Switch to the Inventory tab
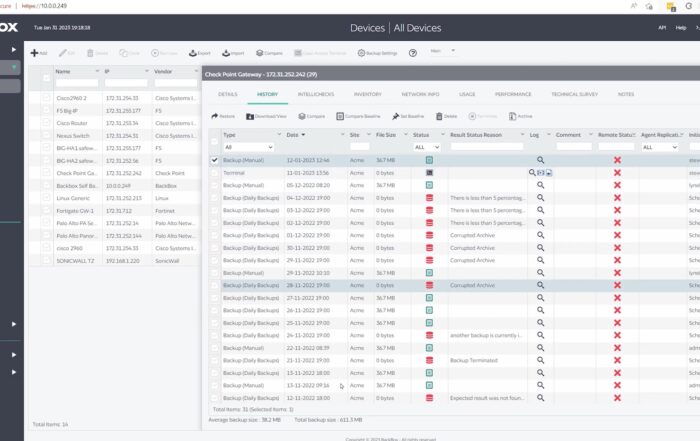This screenshot has width=700, height=441. pos(367,94)
